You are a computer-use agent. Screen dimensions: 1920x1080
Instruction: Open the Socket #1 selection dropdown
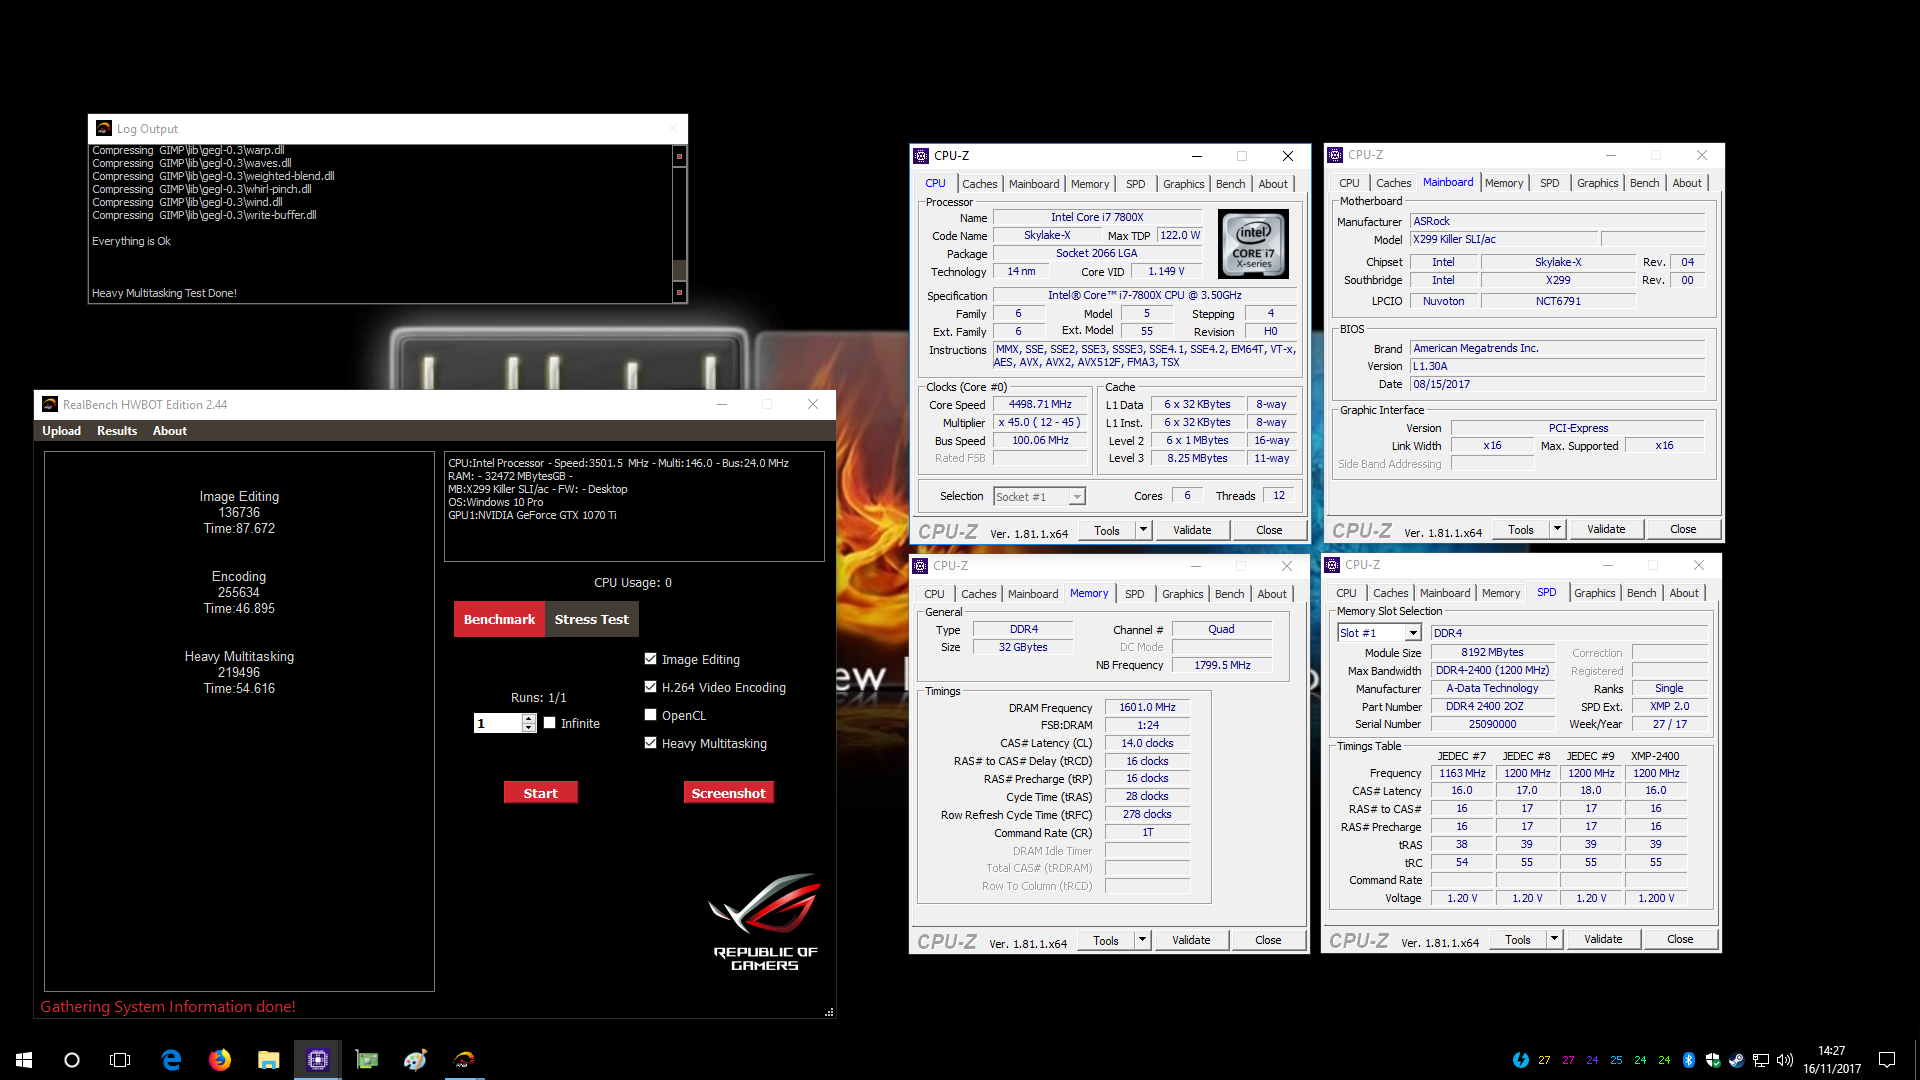coord(1077,497)
